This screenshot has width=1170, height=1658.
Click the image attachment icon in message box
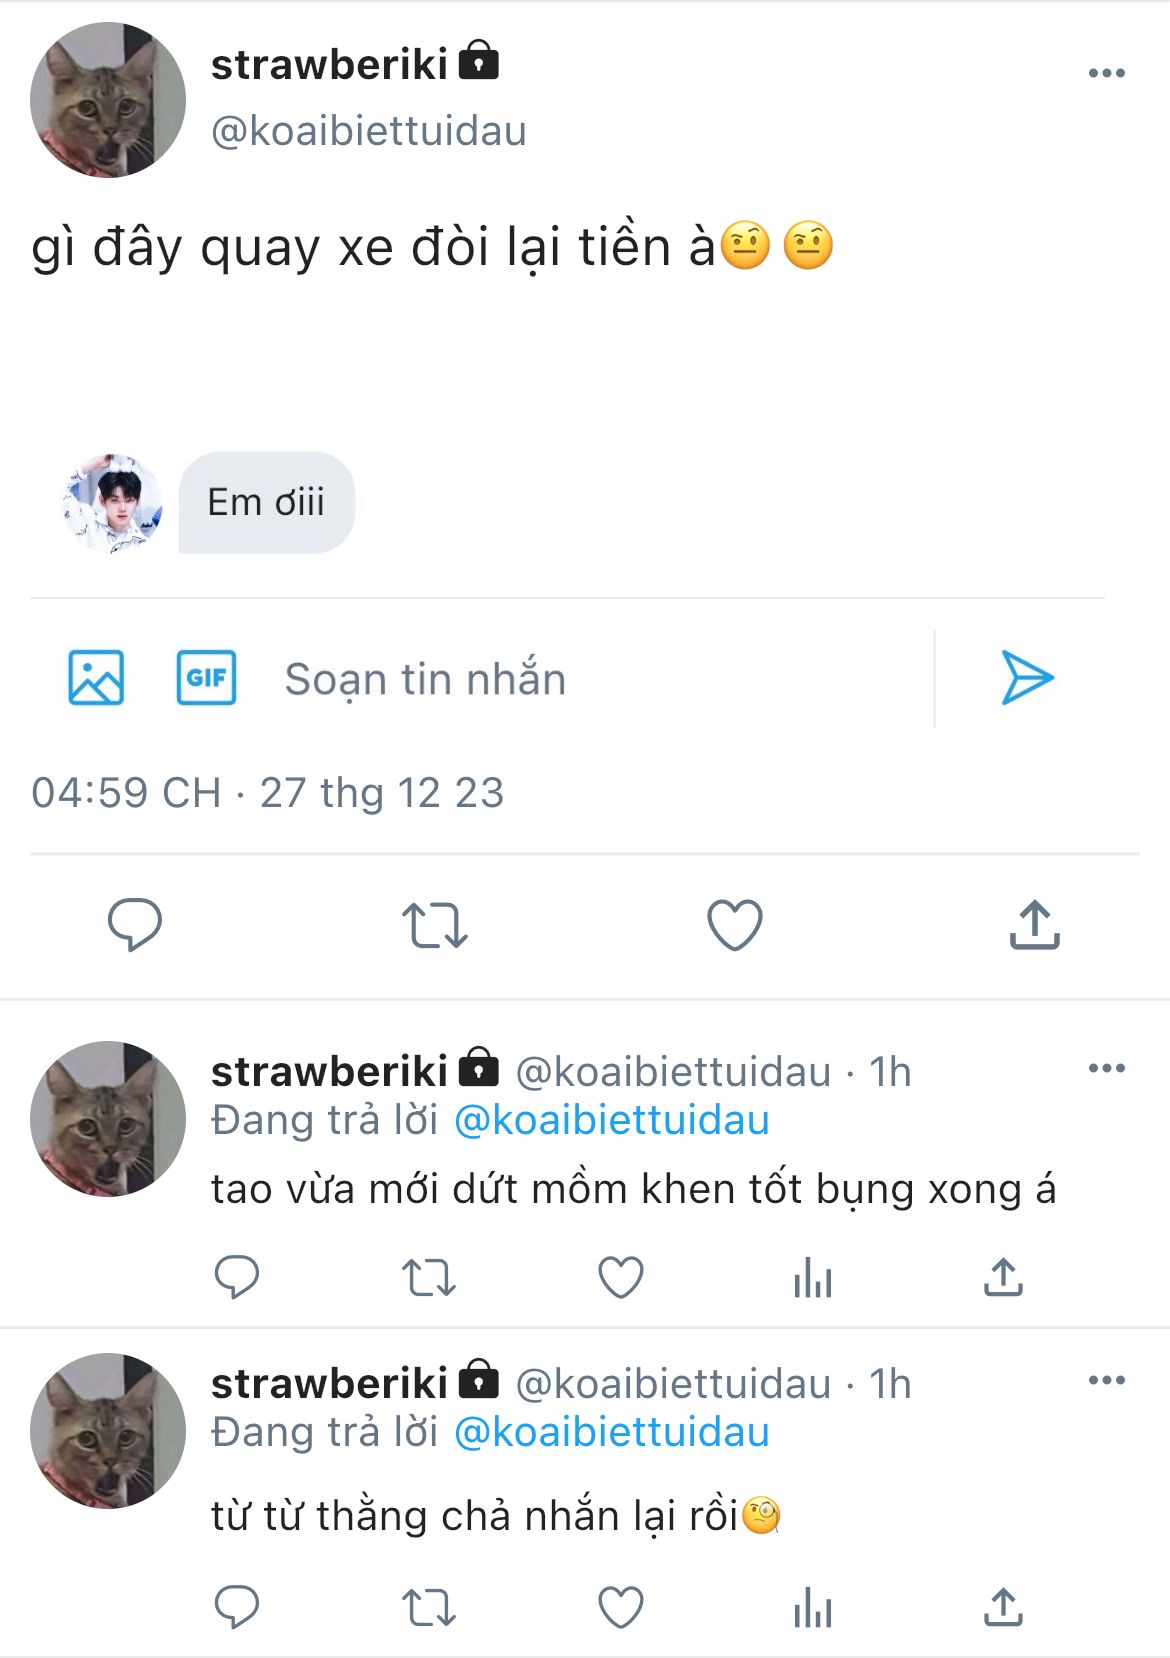pyautogui.click(x=96, y=678)
